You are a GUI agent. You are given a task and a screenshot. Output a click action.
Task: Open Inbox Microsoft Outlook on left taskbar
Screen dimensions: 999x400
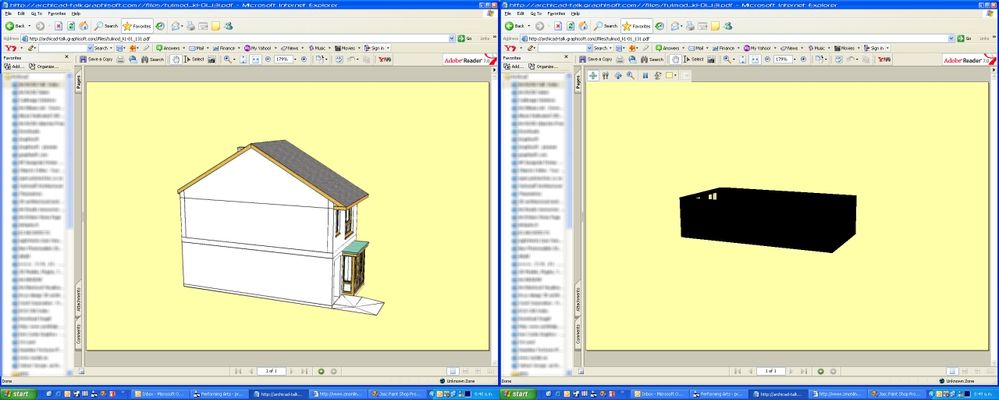pos(160,394)
